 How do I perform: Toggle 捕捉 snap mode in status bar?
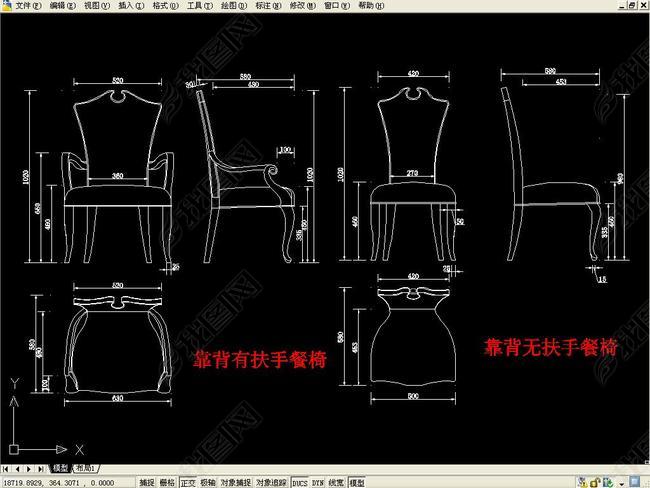pos(147,482)
